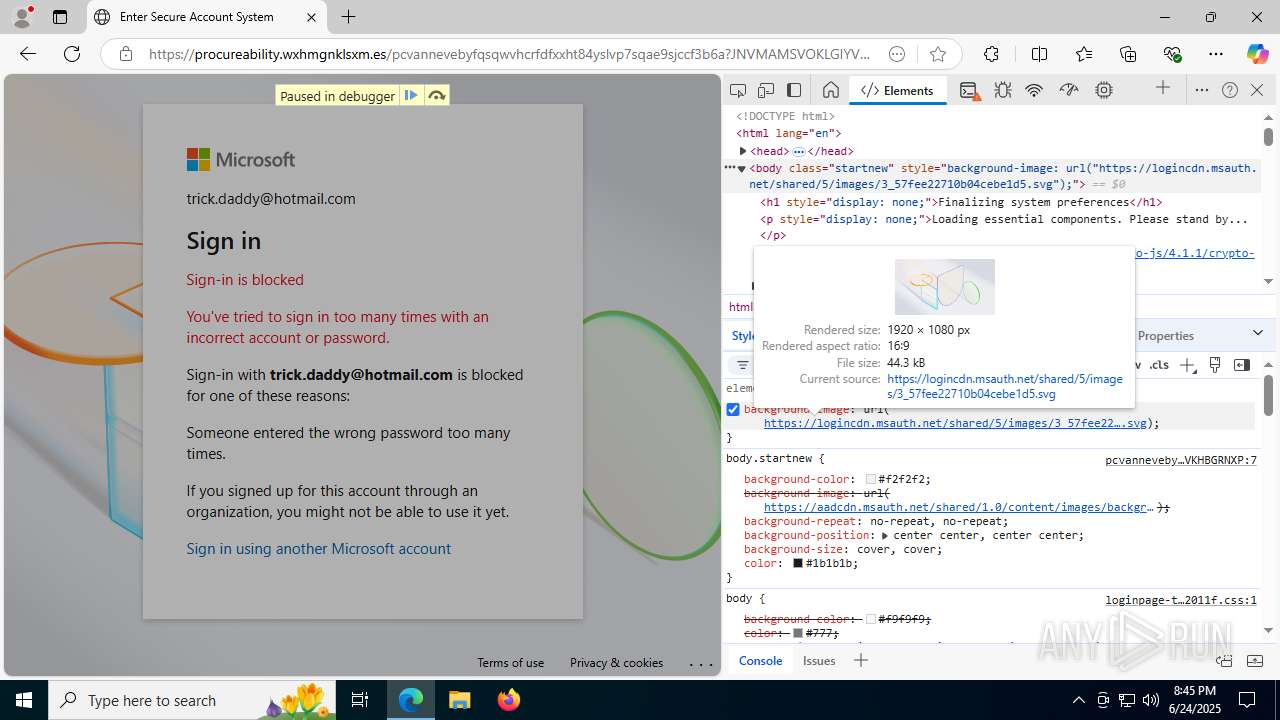Step over next function call icon

(x=437, y=96)
